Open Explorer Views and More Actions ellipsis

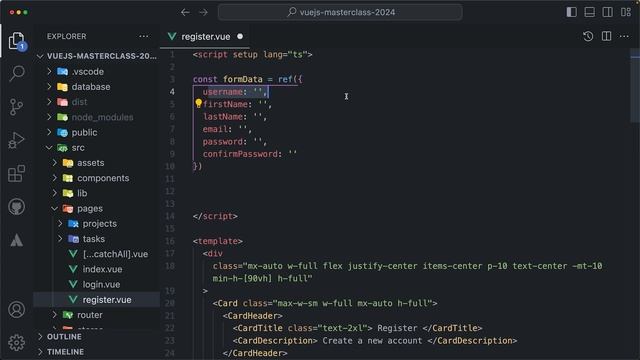click(144, 36)
